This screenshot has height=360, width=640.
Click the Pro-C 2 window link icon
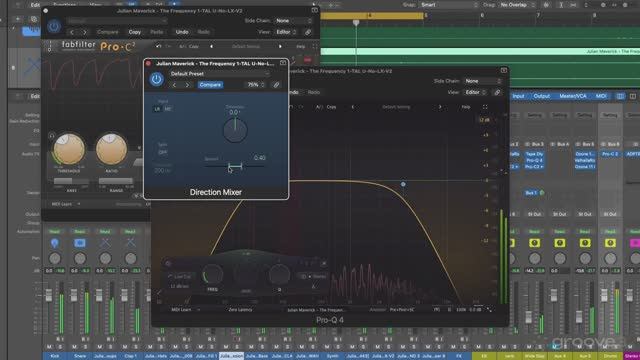(x=308, y=32)
